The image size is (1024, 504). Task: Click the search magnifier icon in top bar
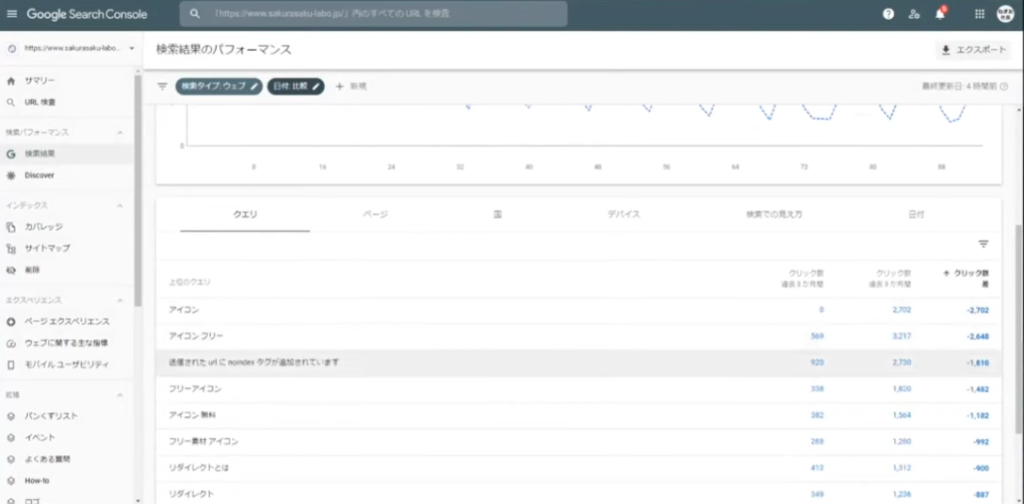tap(194, 14)
